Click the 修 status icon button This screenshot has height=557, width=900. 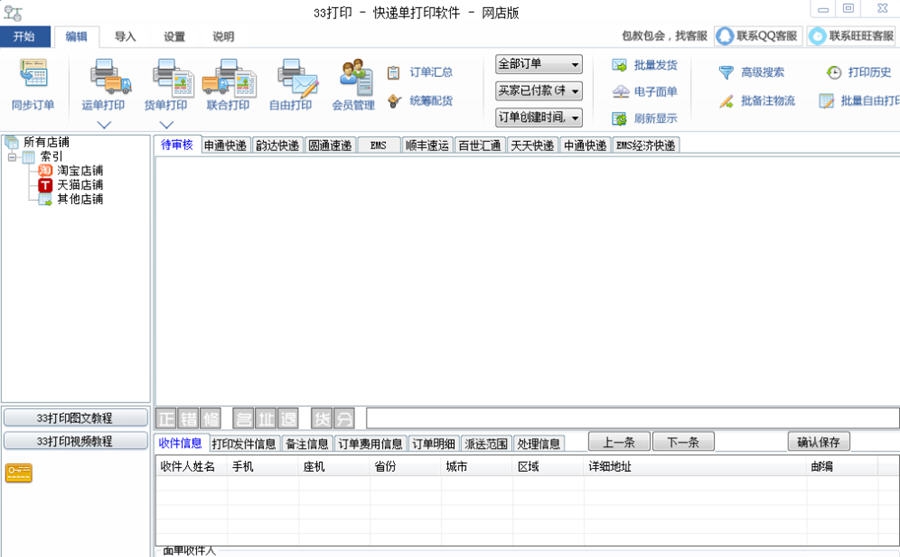coord(210,419)
